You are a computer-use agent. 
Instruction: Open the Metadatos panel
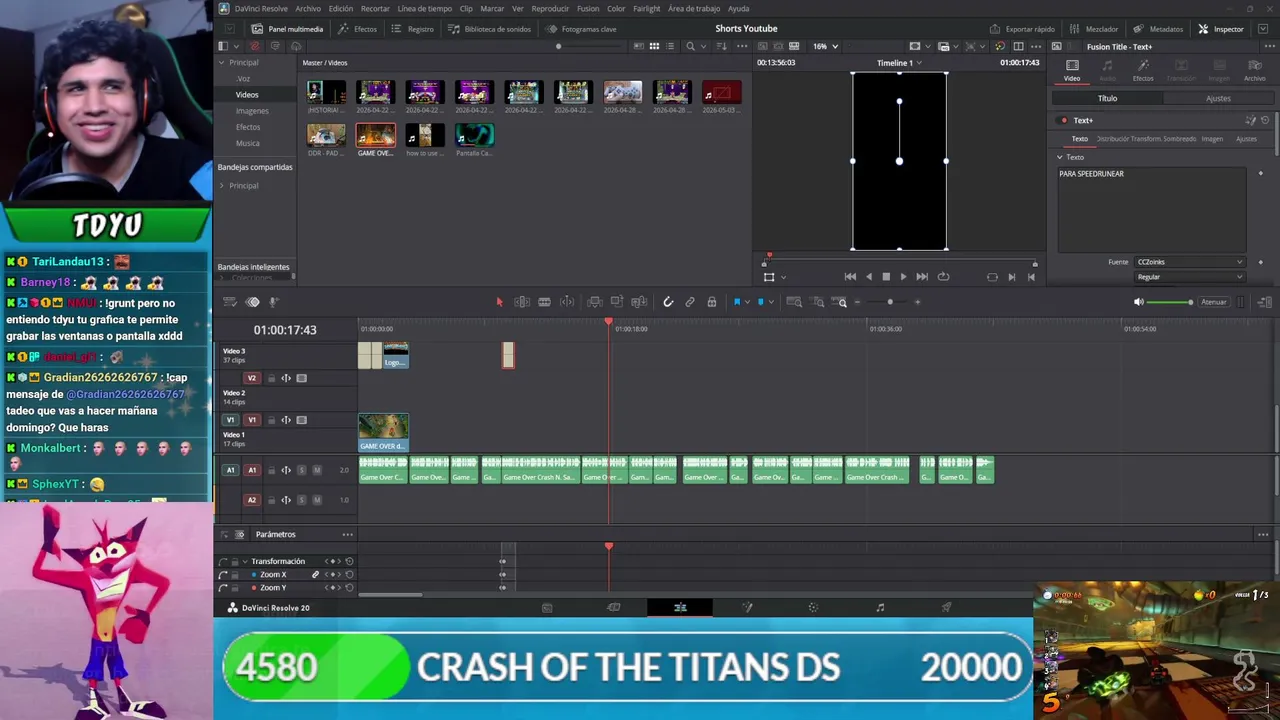(1159, 29)
